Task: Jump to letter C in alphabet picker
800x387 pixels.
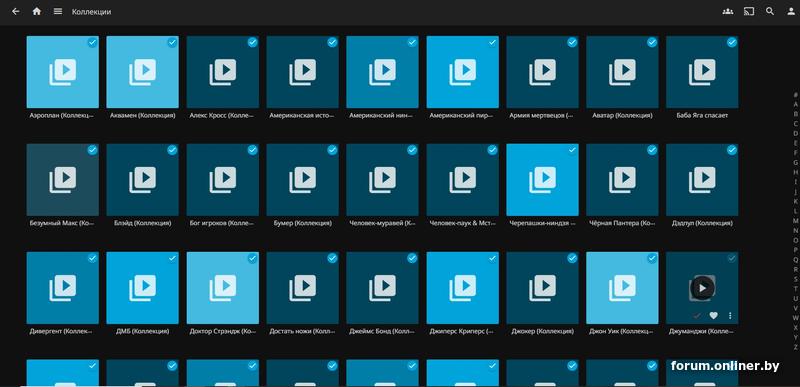Action: [795, 124]
